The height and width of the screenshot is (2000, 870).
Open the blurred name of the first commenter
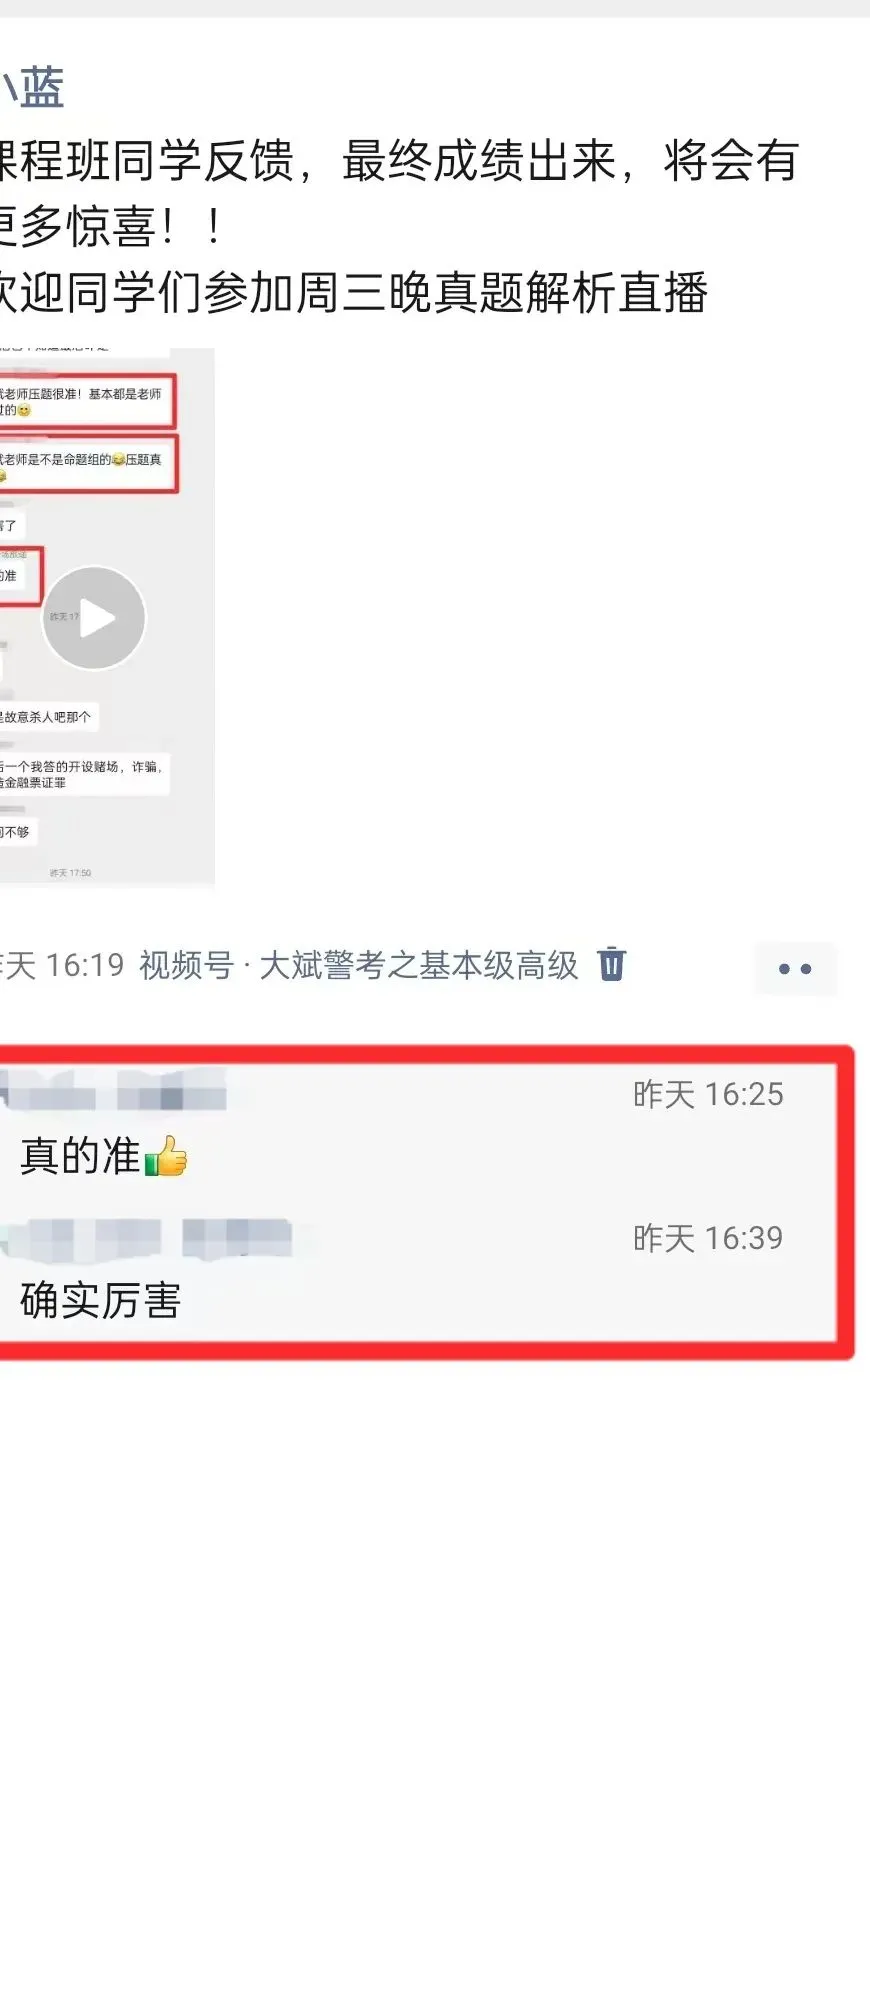point(113,1090)
